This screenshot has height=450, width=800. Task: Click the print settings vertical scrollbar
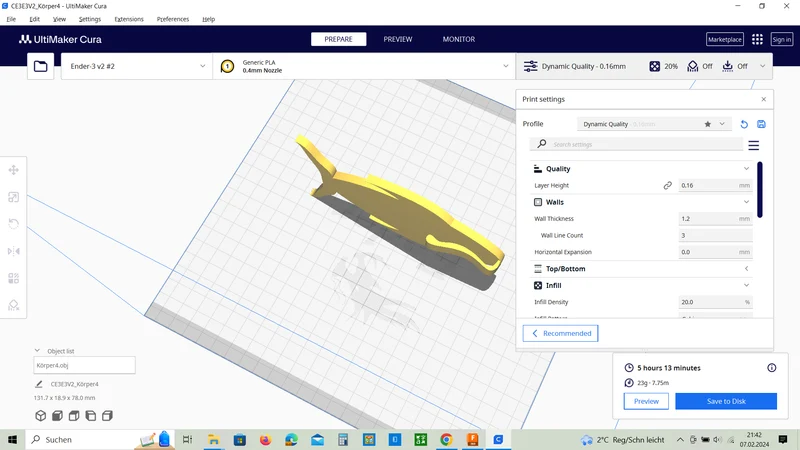tap(760, 190)
